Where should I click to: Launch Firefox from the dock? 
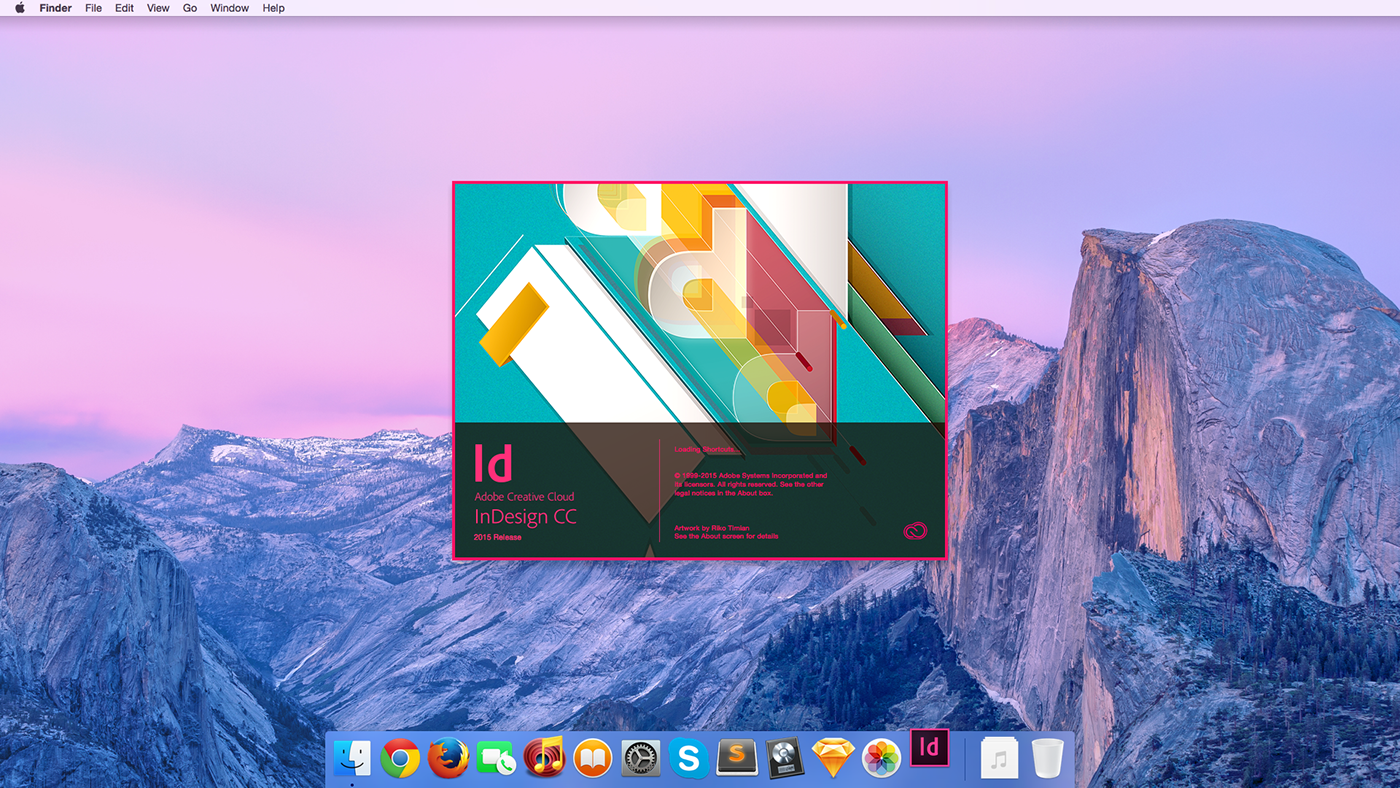coord(448,759)
